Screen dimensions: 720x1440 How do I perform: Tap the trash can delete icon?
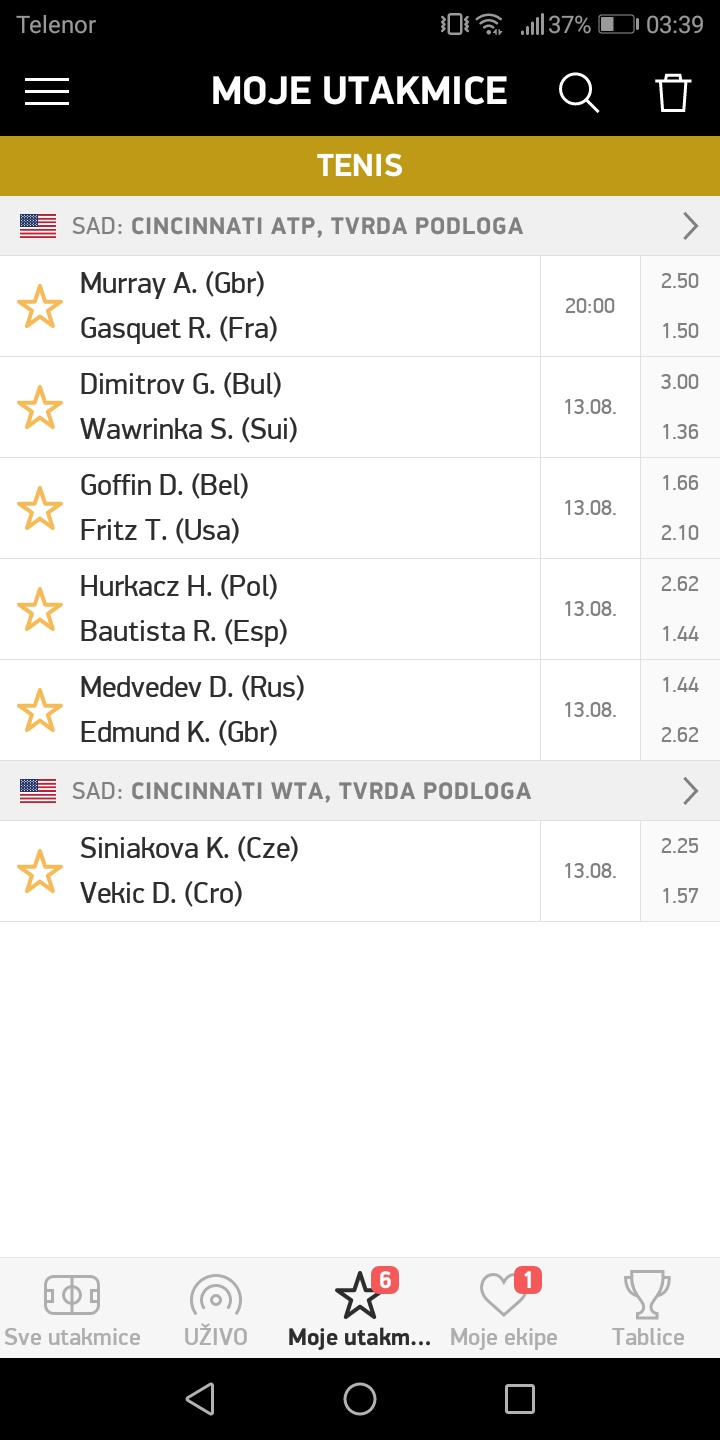coord(673,92)
